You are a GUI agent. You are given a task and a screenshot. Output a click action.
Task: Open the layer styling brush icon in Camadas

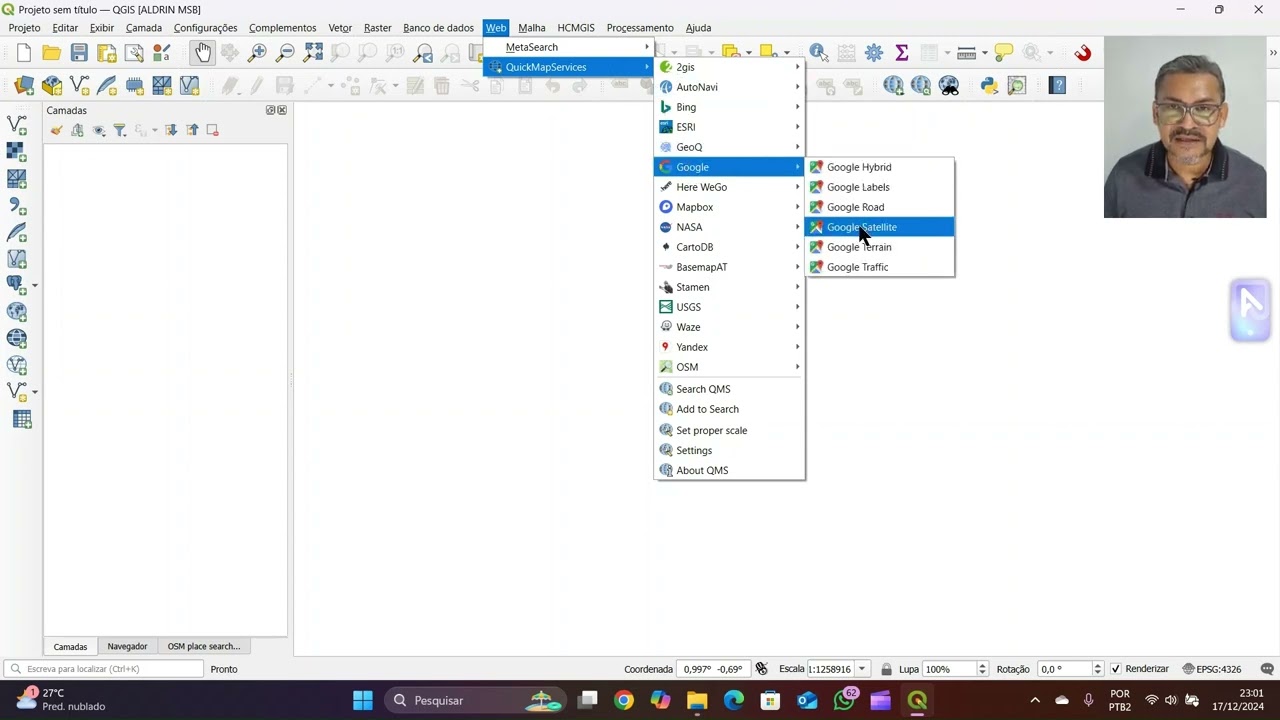coord(56,130)
